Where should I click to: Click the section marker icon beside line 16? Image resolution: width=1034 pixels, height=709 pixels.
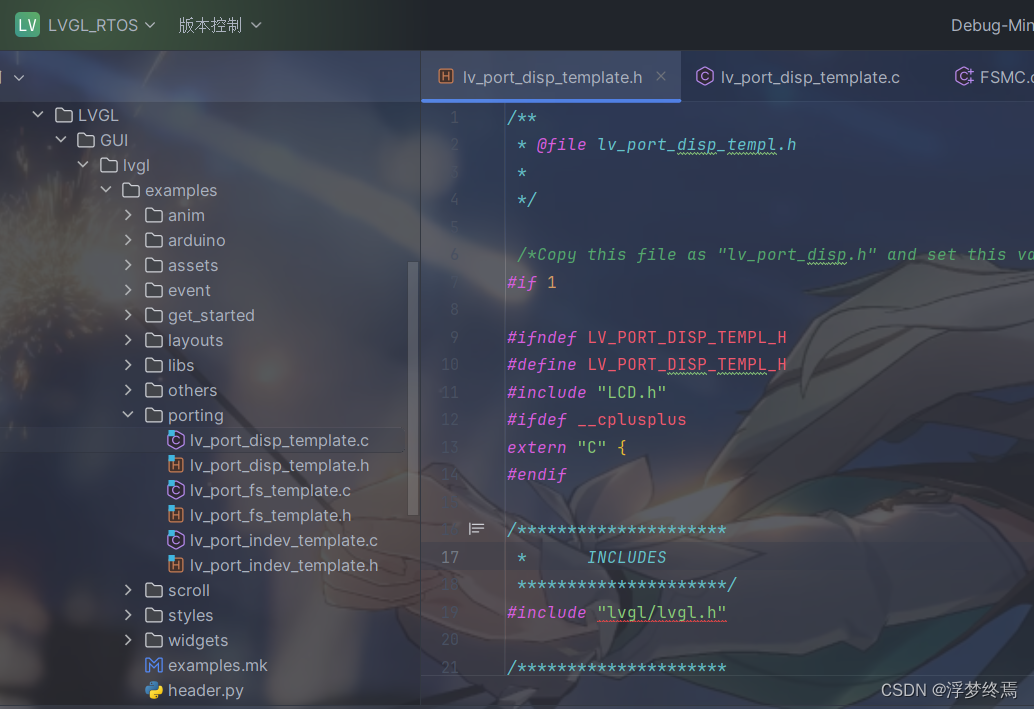477,528
